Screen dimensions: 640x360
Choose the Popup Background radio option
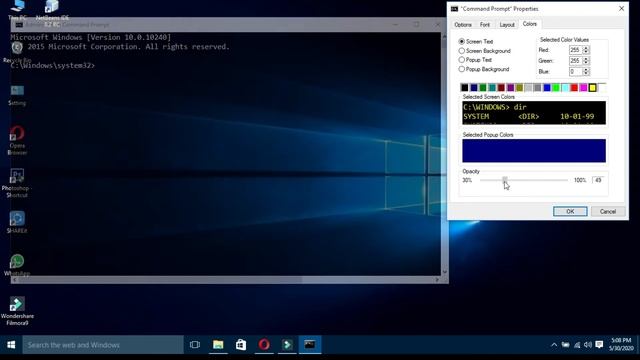pos(462,69)
